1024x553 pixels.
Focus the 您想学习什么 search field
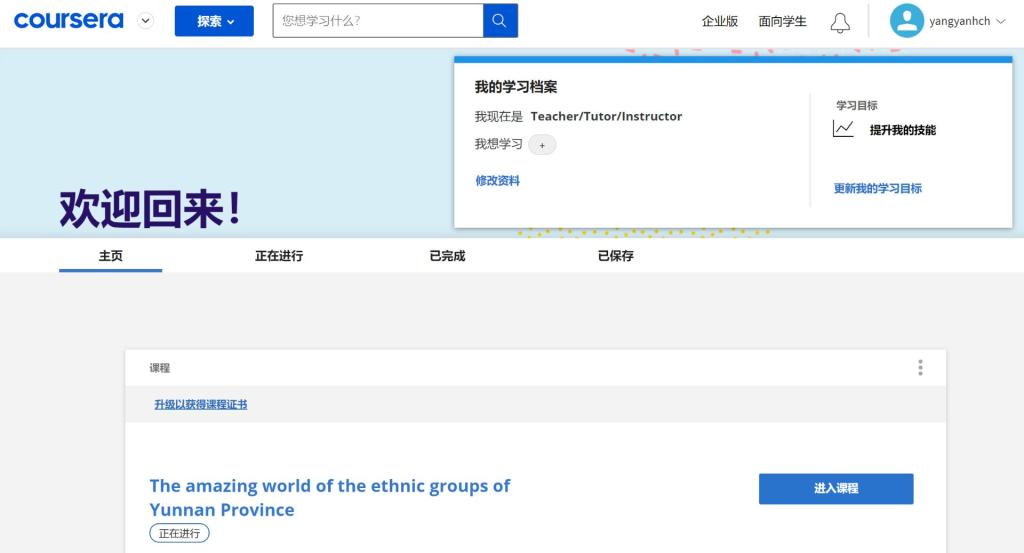tap(378, 21)
